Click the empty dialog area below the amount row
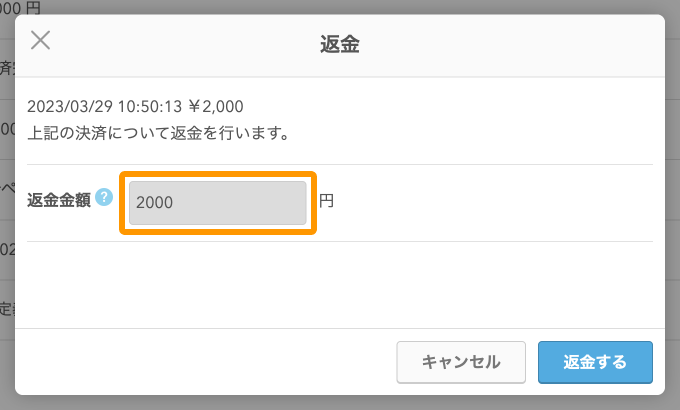This screenshot has height=410, width=680. (340, 283)
